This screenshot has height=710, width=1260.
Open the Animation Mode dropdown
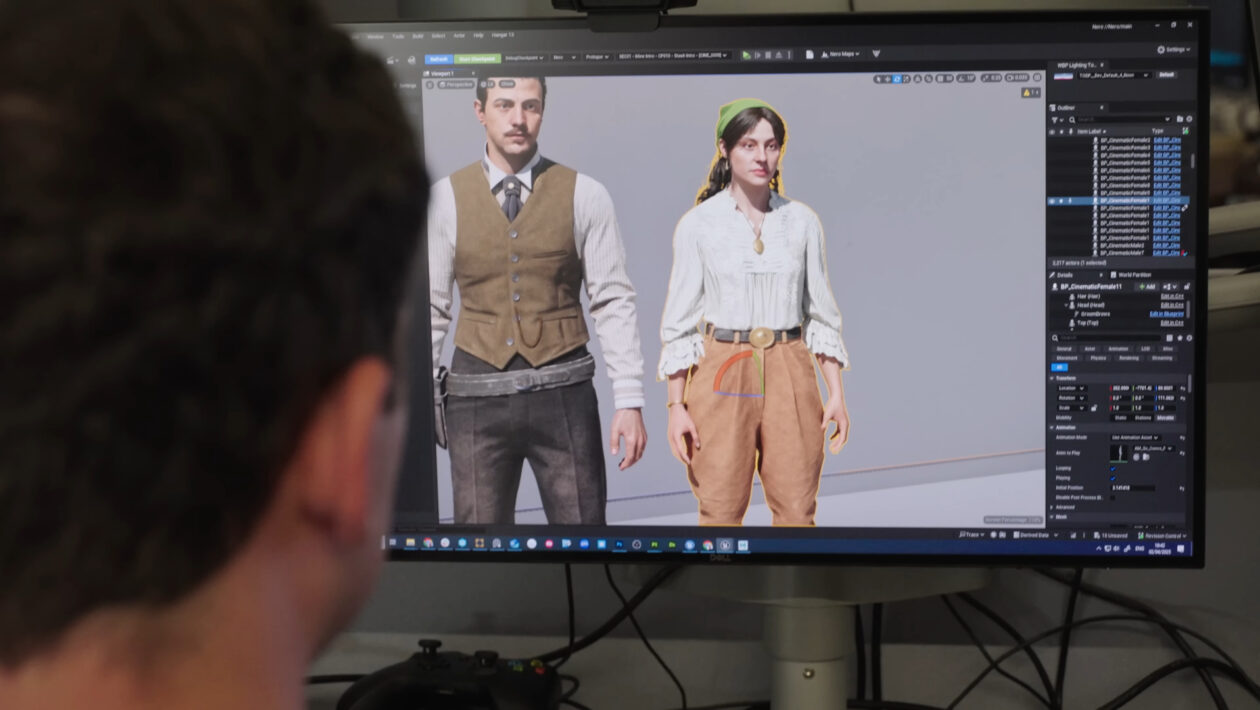pyautogui.click(x=1136, y=437)
